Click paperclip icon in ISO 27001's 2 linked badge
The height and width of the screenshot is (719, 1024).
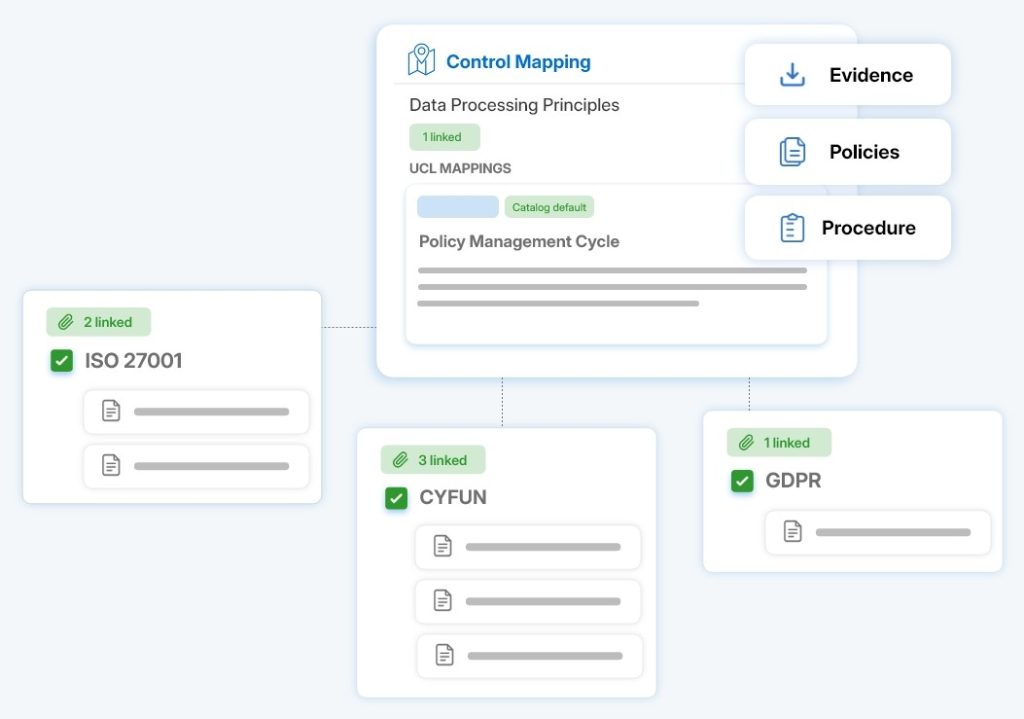65,322
